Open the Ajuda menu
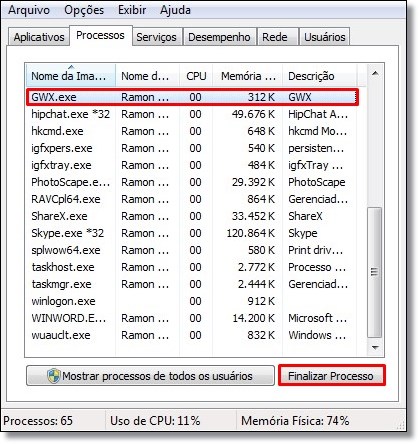The width and height of the screenshot is (419, 444). point(175,10)
